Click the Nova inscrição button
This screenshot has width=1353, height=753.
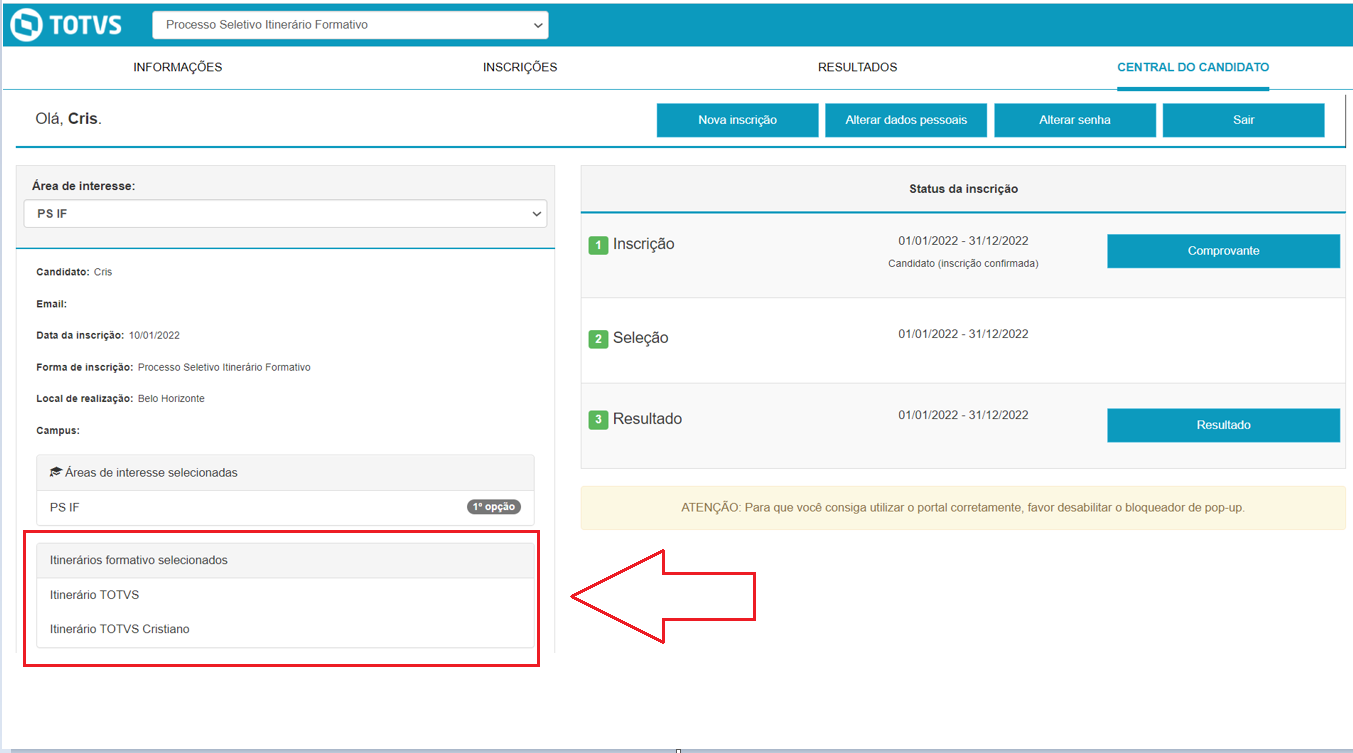point(738,120)
